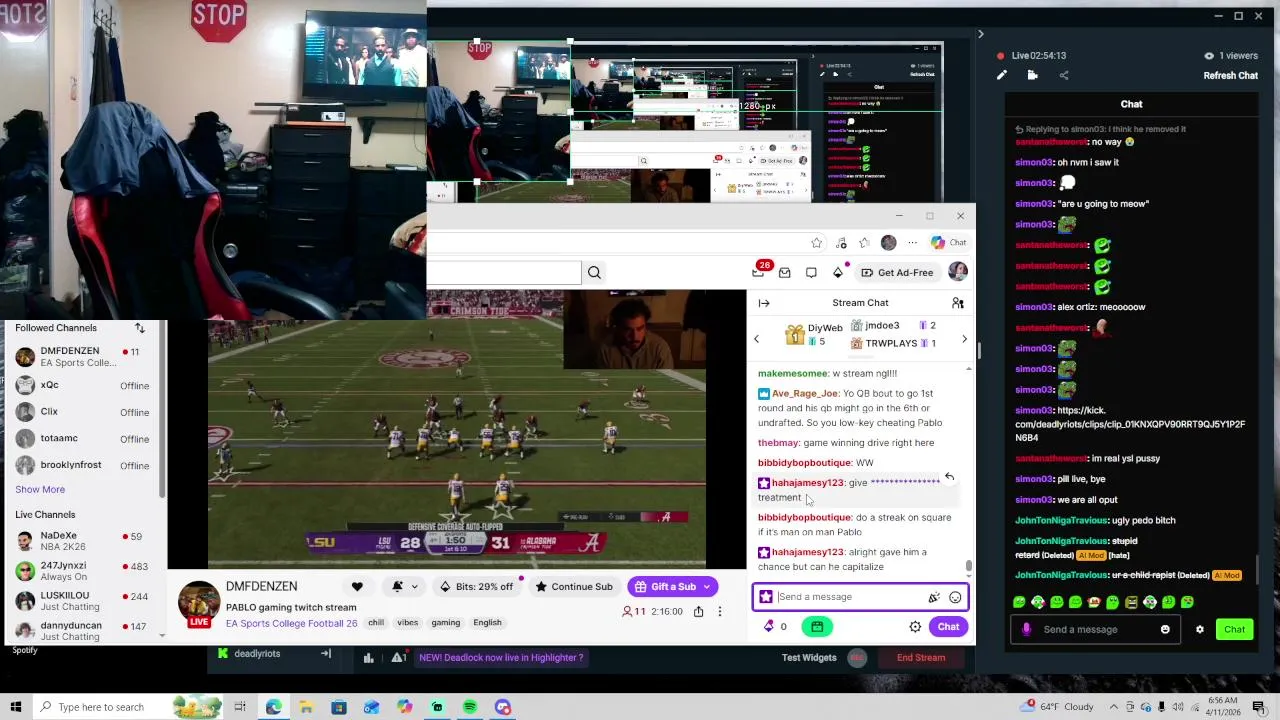Open EA Sports College Football 26 link

click(x=291, y=623)
